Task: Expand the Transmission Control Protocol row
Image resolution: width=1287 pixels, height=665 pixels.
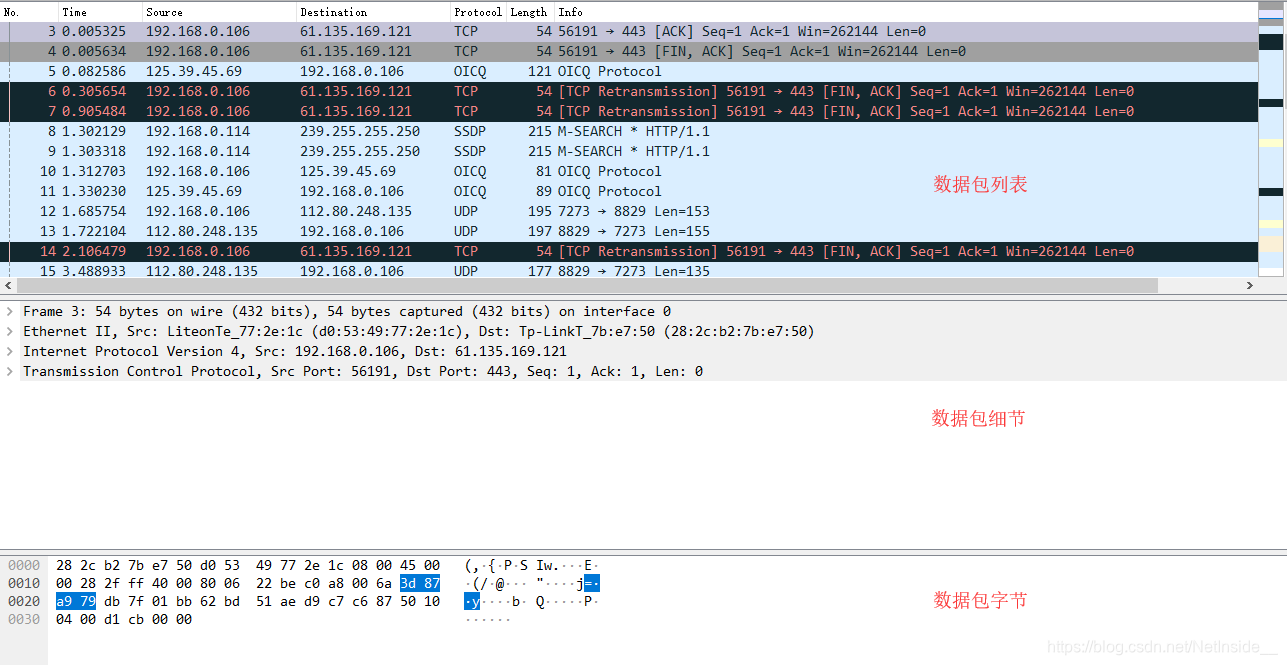Action: (10, 372)
